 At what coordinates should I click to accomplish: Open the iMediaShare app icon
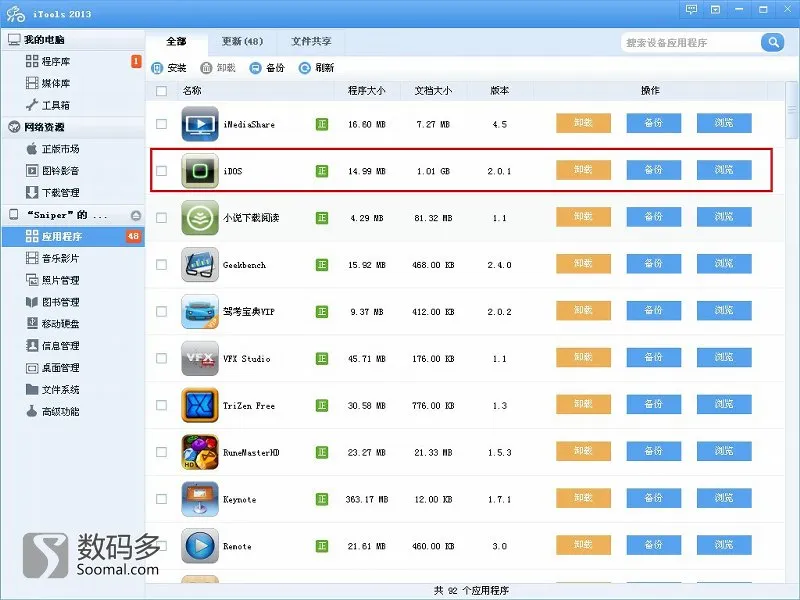pos(200,124)
